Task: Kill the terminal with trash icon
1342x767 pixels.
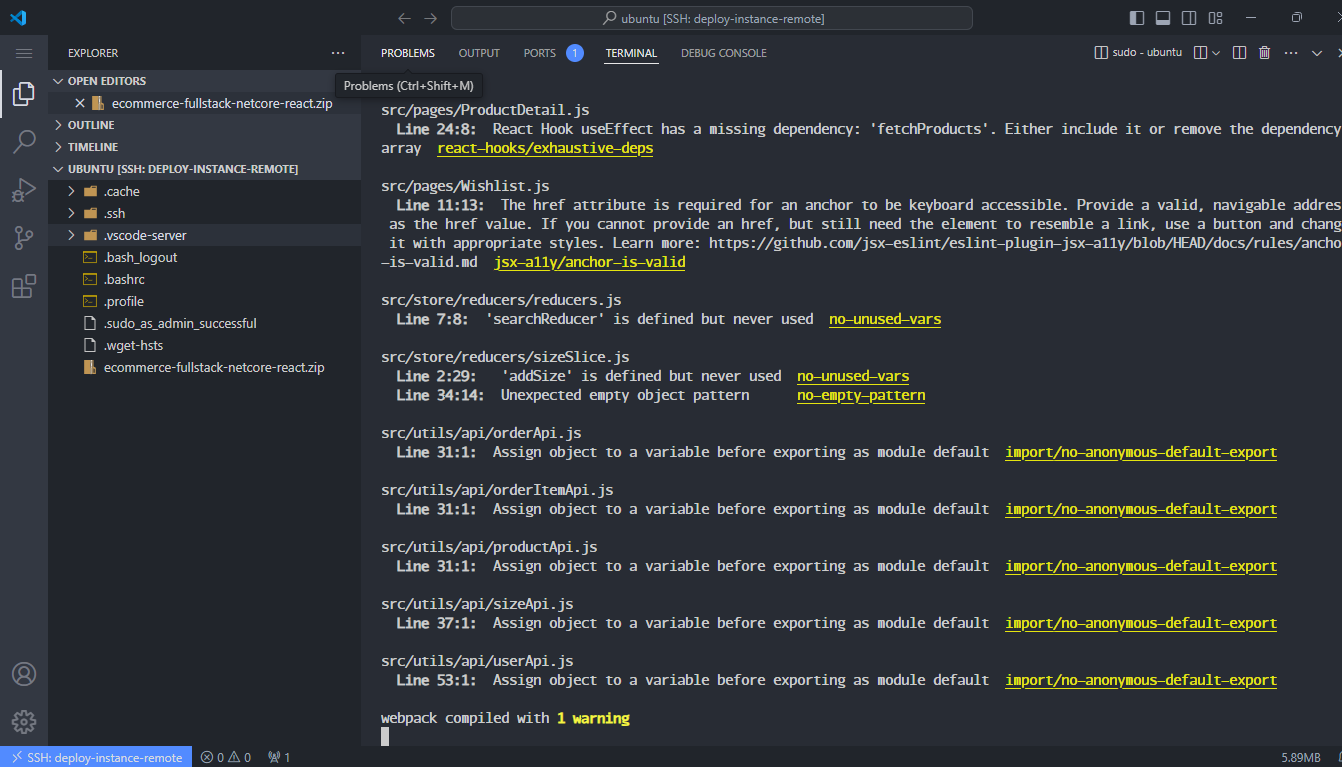Action: (1264, 53)
